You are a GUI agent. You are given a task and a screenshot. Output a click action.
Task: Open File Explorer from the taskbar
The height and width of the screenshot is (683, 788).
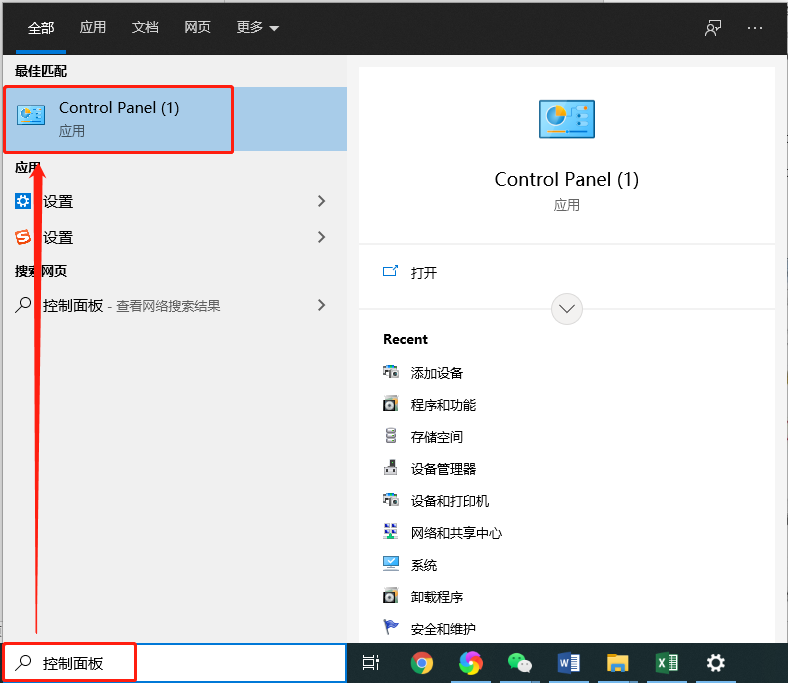coord(617,663)
